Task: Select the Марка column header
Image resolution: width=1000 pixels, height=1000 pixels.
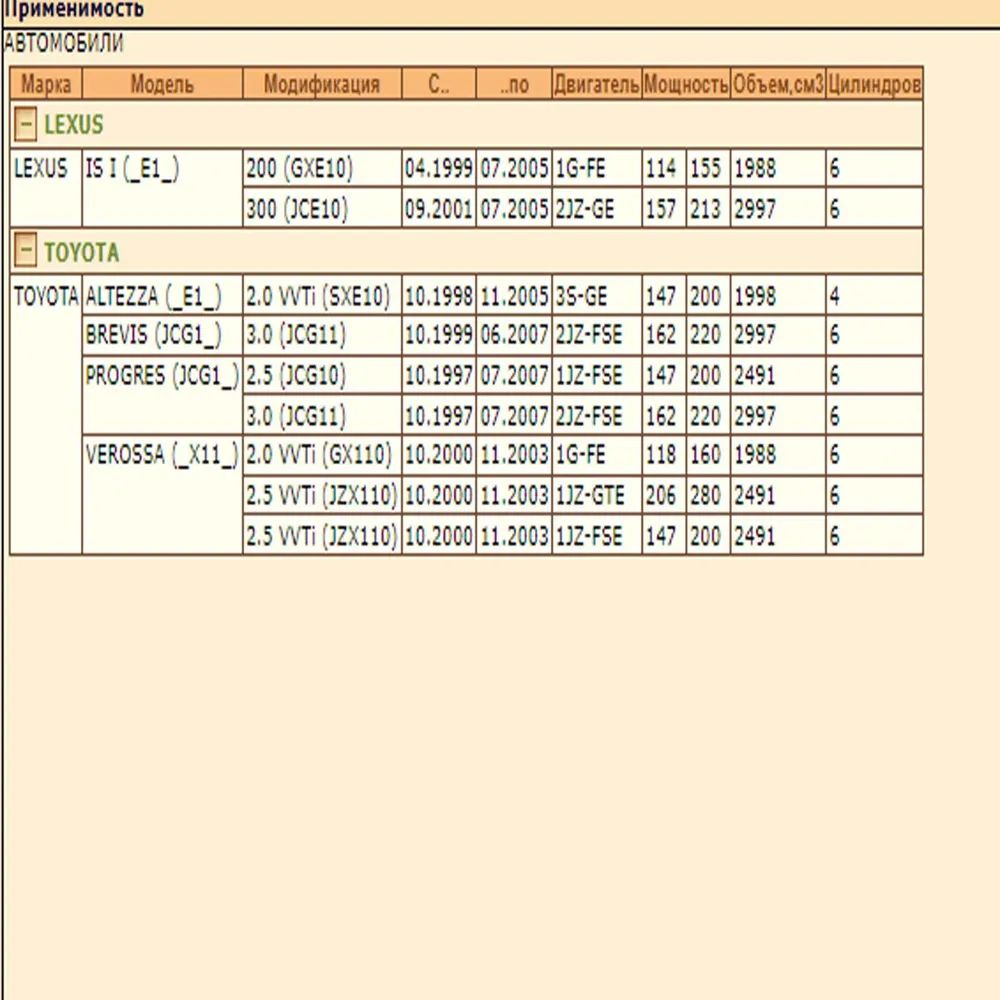Action: [x=46, y=84]
